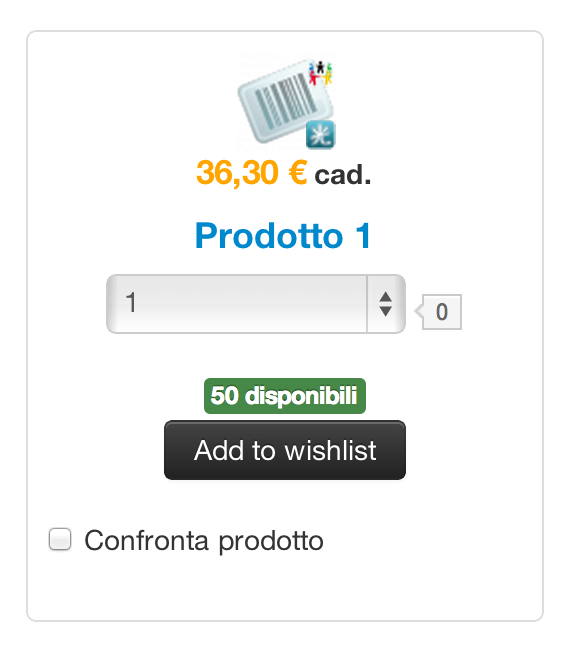The image size is (570, 646).
Task: Click the down arrow of quantity selector
Action: (x=385, y=311)
